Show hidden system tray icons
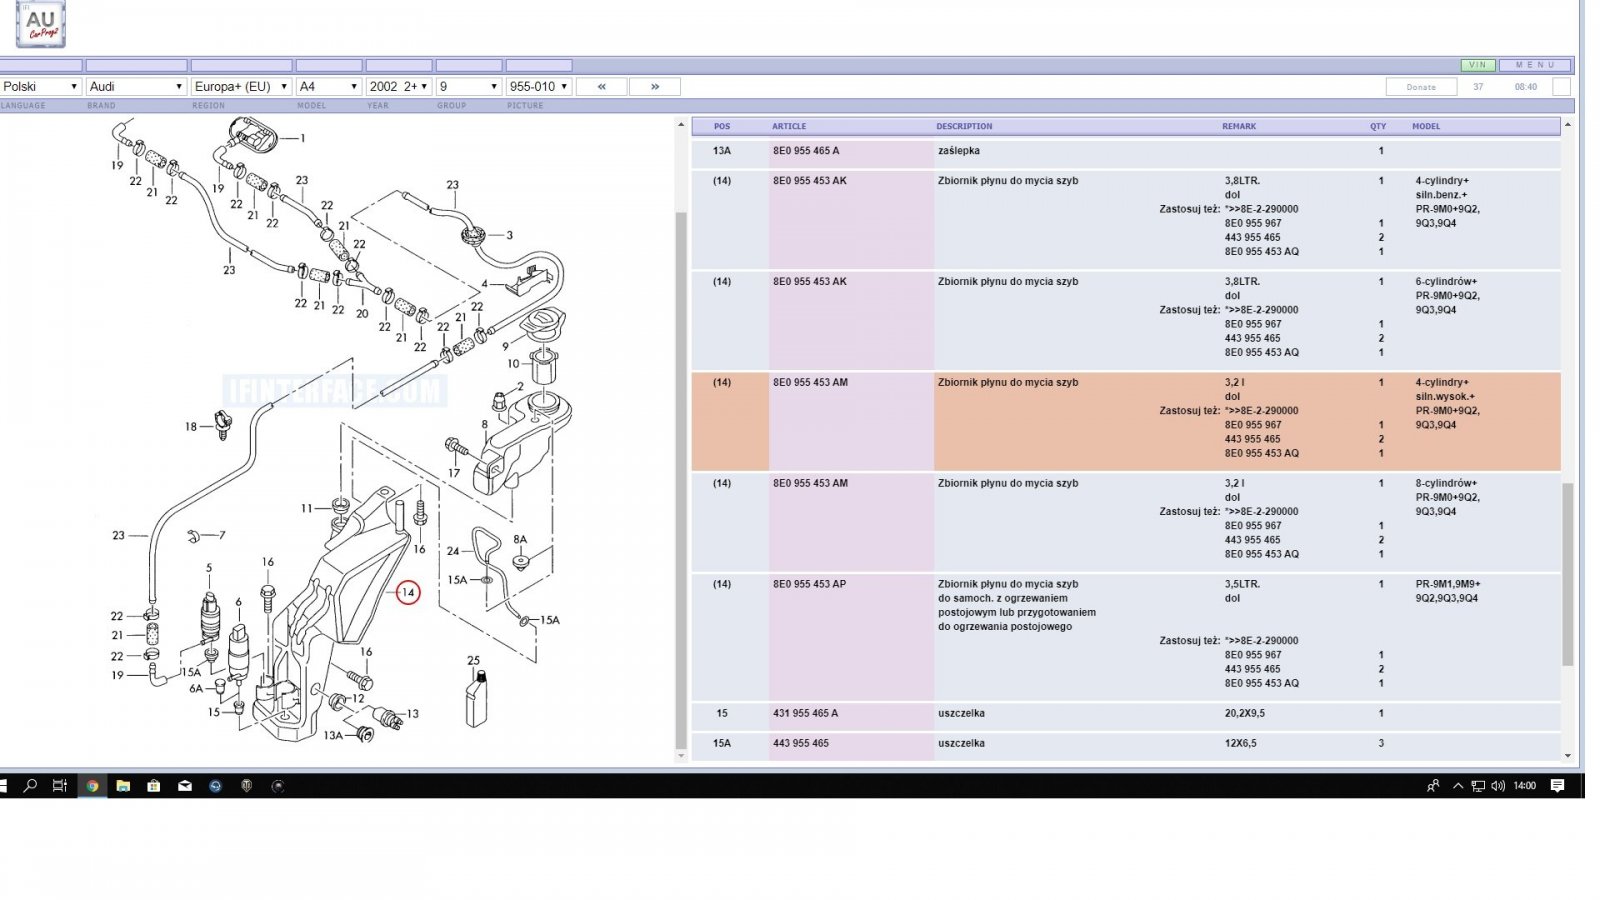Image resolution: width=1600 pixels, height=900 pixels. (x=1458, y=786)
